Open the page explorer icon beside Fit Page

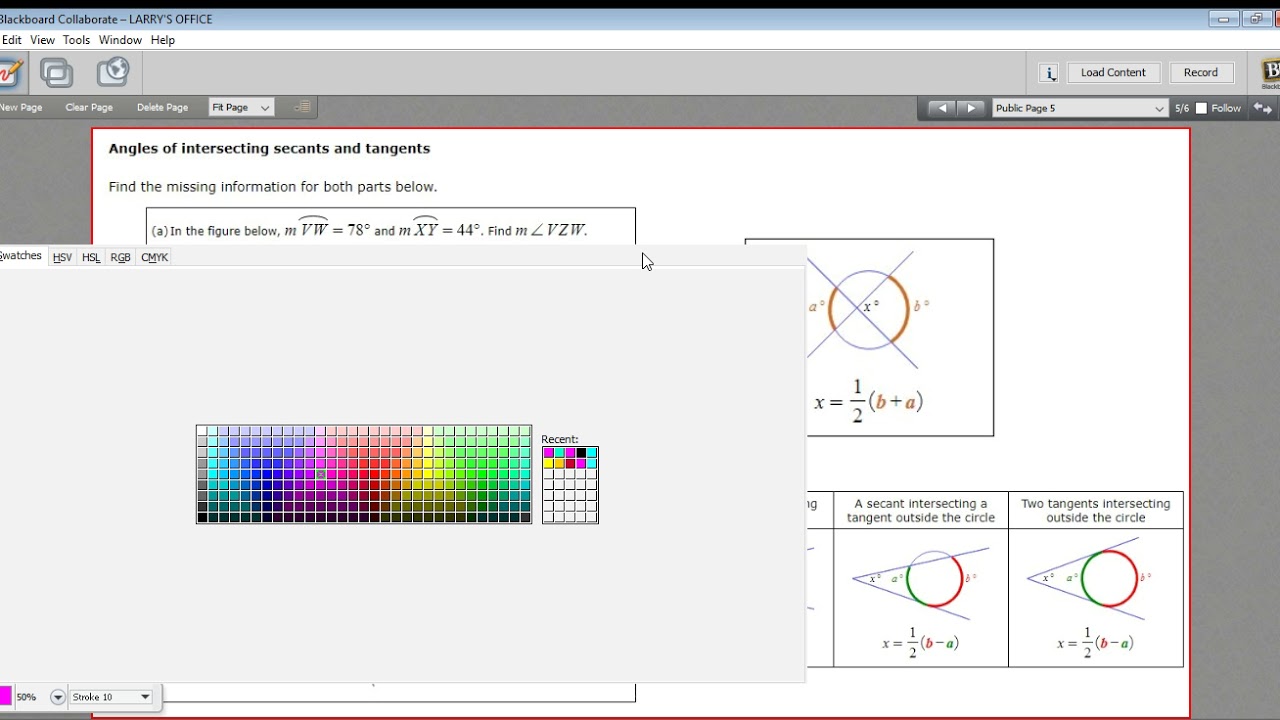(x=303, y=107)
